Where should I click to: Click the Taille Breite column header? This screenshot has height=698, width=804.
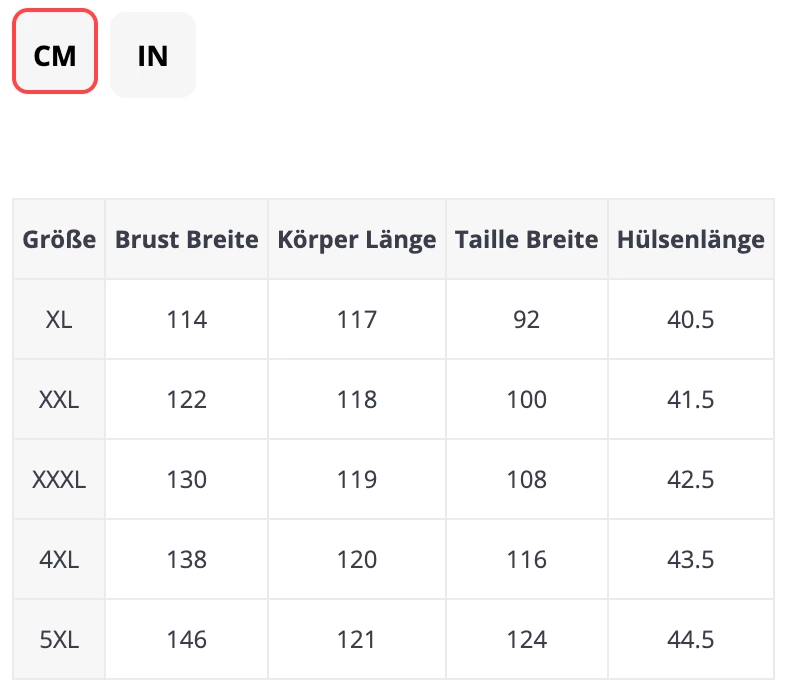[x=526, y=239]
